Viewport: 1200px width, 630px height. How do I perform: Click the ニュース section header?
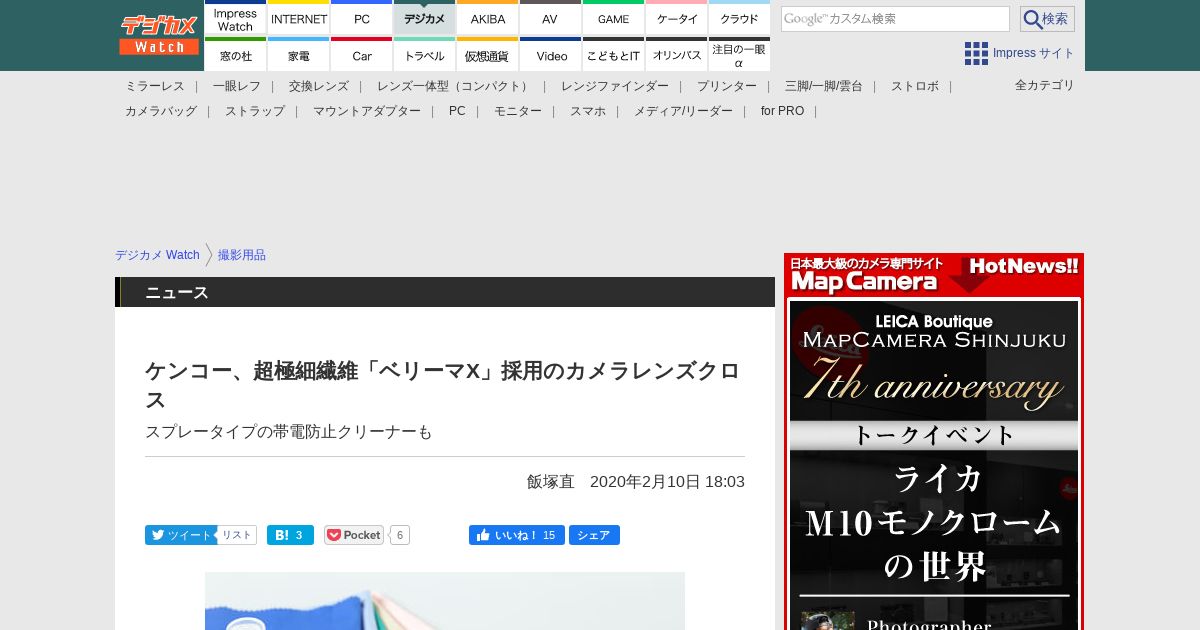[x=445, y=292]
